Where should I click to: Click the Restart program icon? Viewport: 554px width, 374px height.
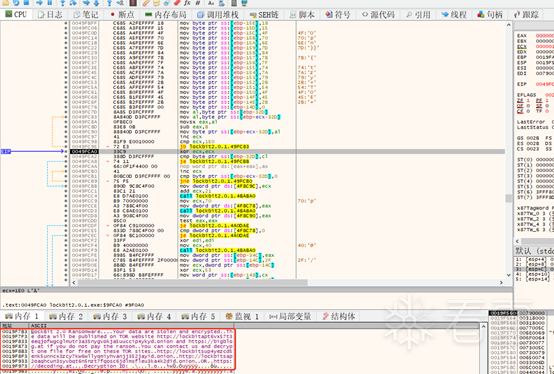coord(16,3)
